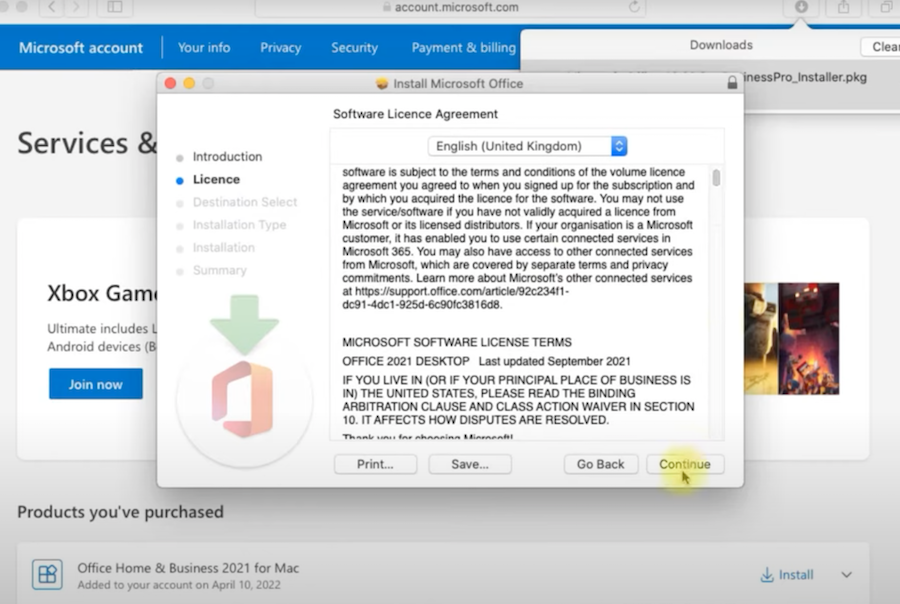900x604 pixels.
Task: Click the Safari share icon
Action: 843,7
